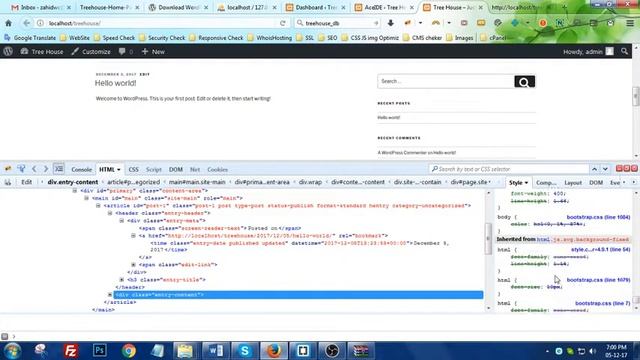The width and height of the screenshot is (640, 360).
Task: Click the break on mutate icon near Edit
Action: (x=8, y=182)
